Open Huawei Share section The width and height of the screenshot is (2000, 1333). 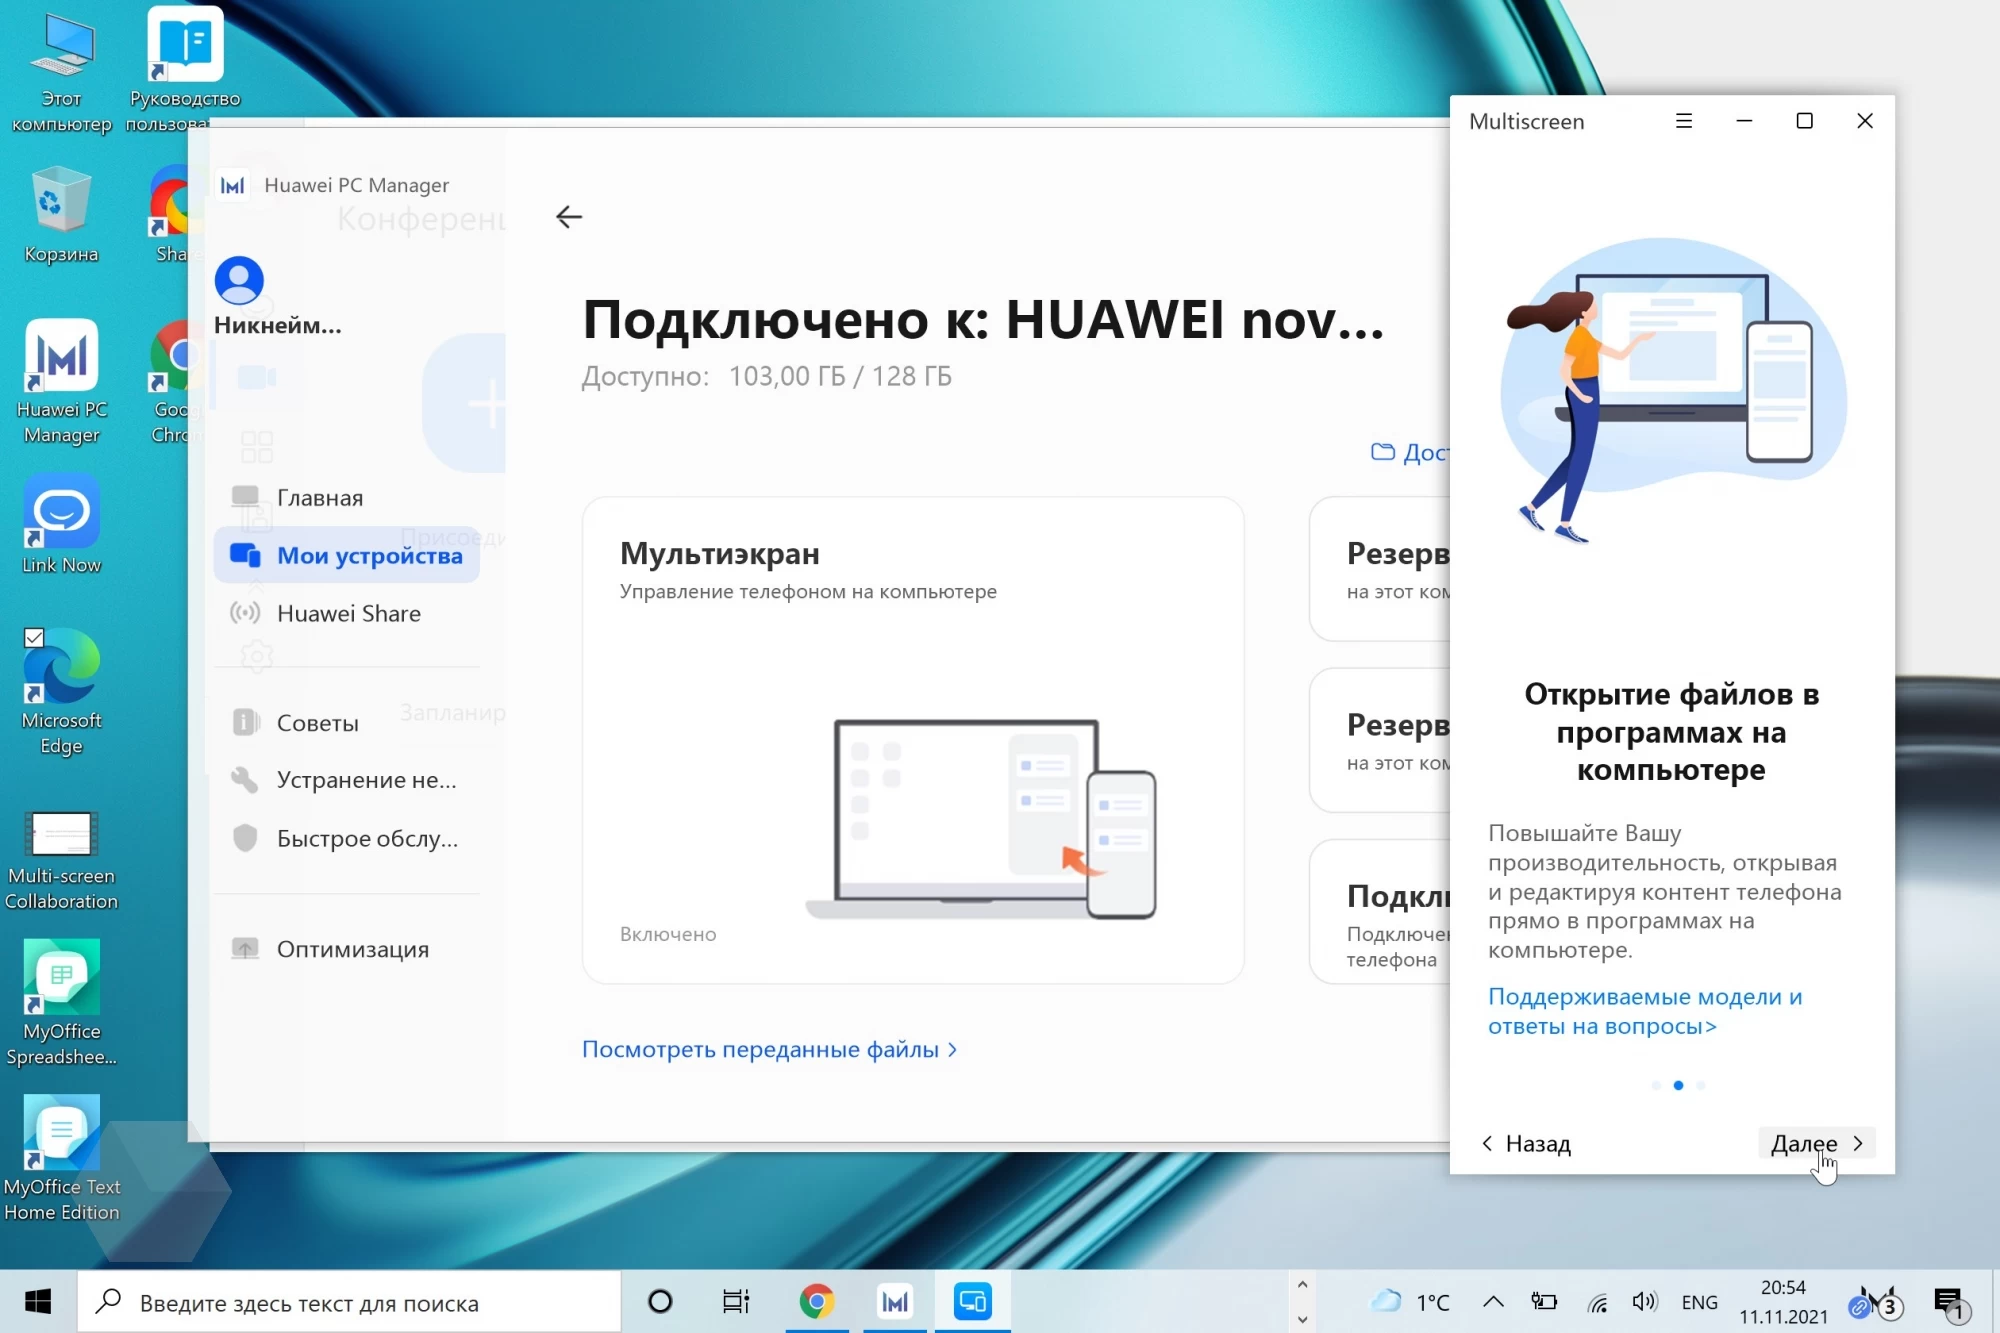click(346, 613)
